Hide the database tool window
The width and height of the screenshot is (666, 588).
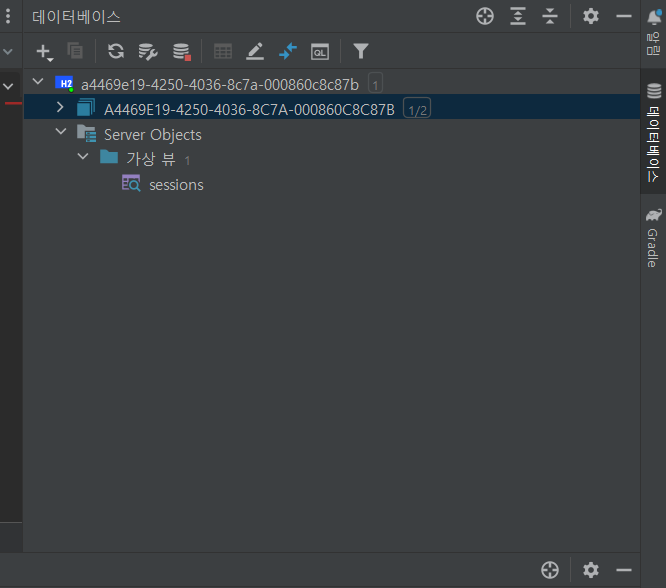pos(624,17)
